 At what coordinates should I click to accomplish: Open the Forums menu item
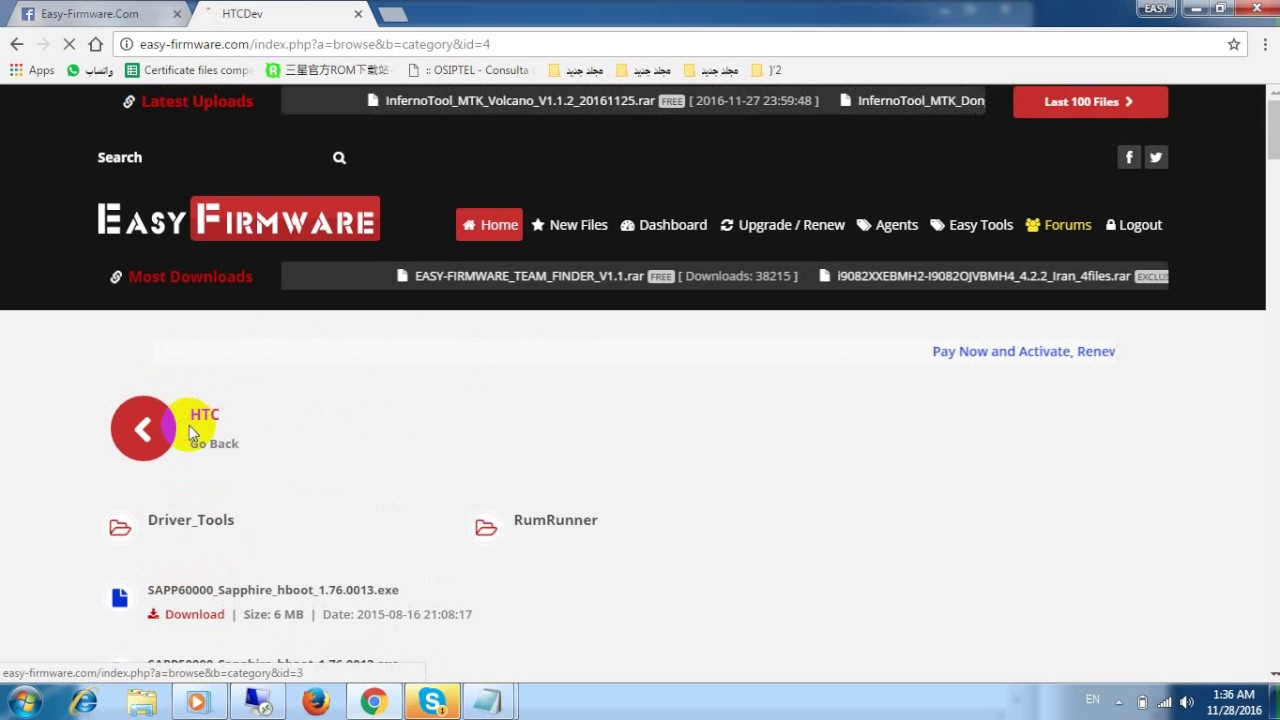click(x=1058, y=225)
